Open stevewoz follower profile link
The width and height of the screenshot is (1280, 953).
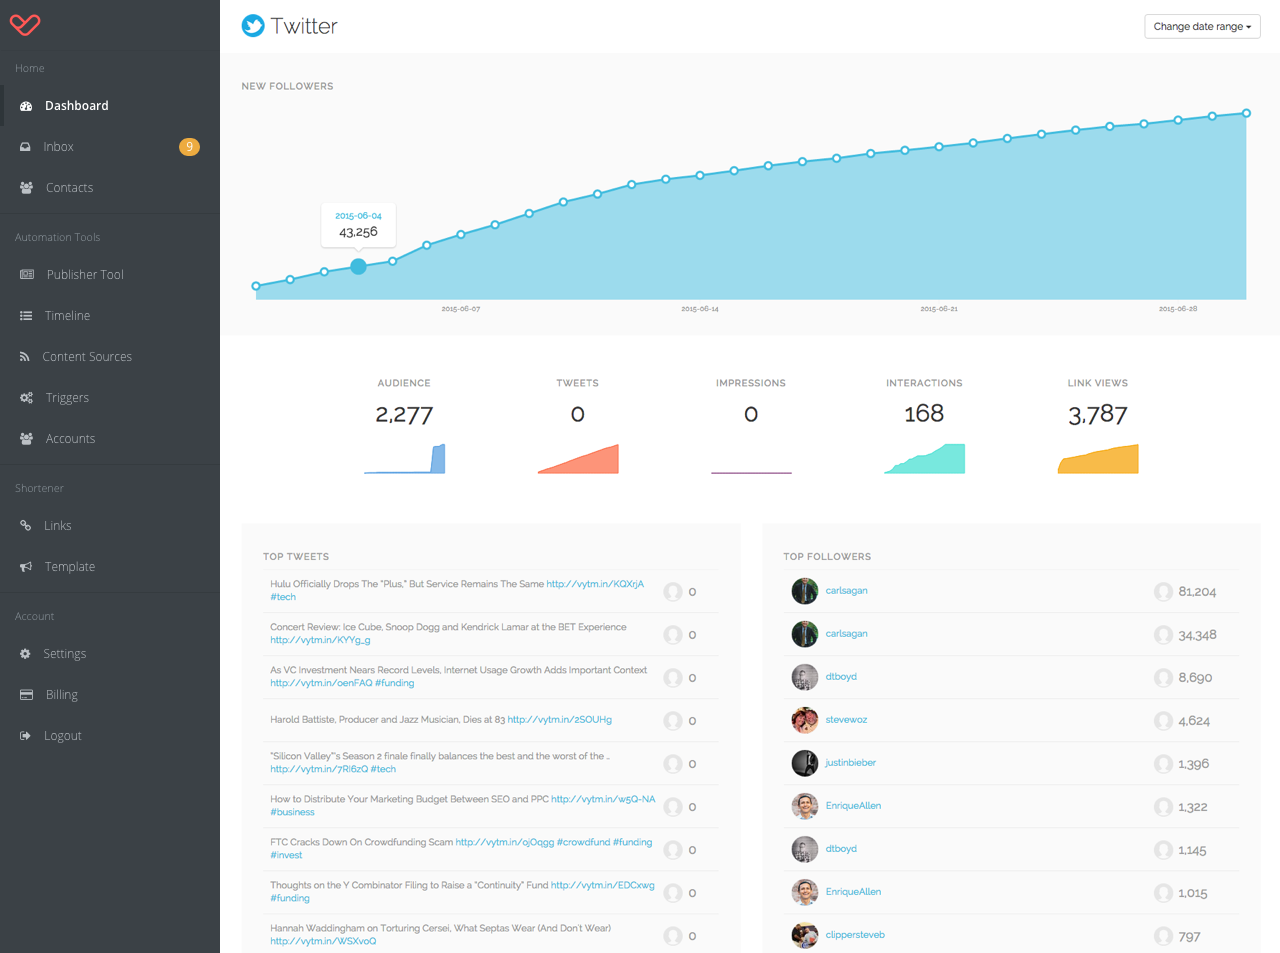click(846, 720)
